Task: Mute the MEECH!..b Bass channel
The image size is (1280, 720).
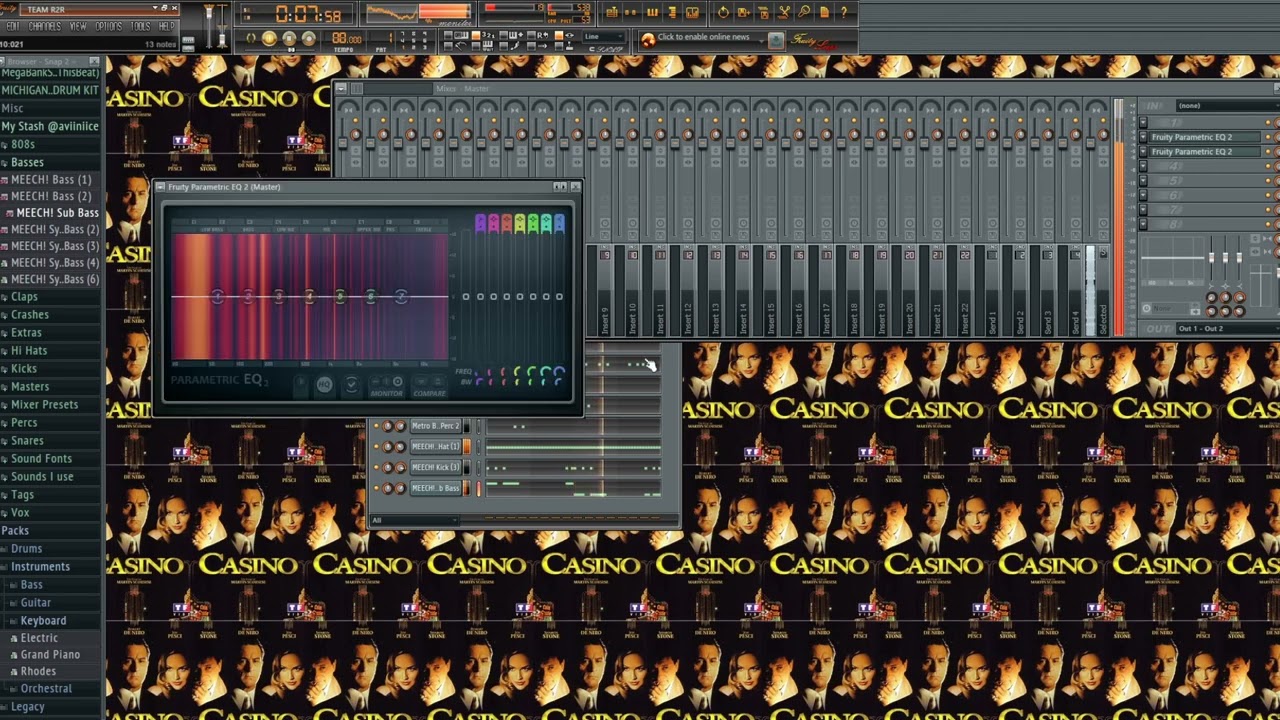Action: 377,488
